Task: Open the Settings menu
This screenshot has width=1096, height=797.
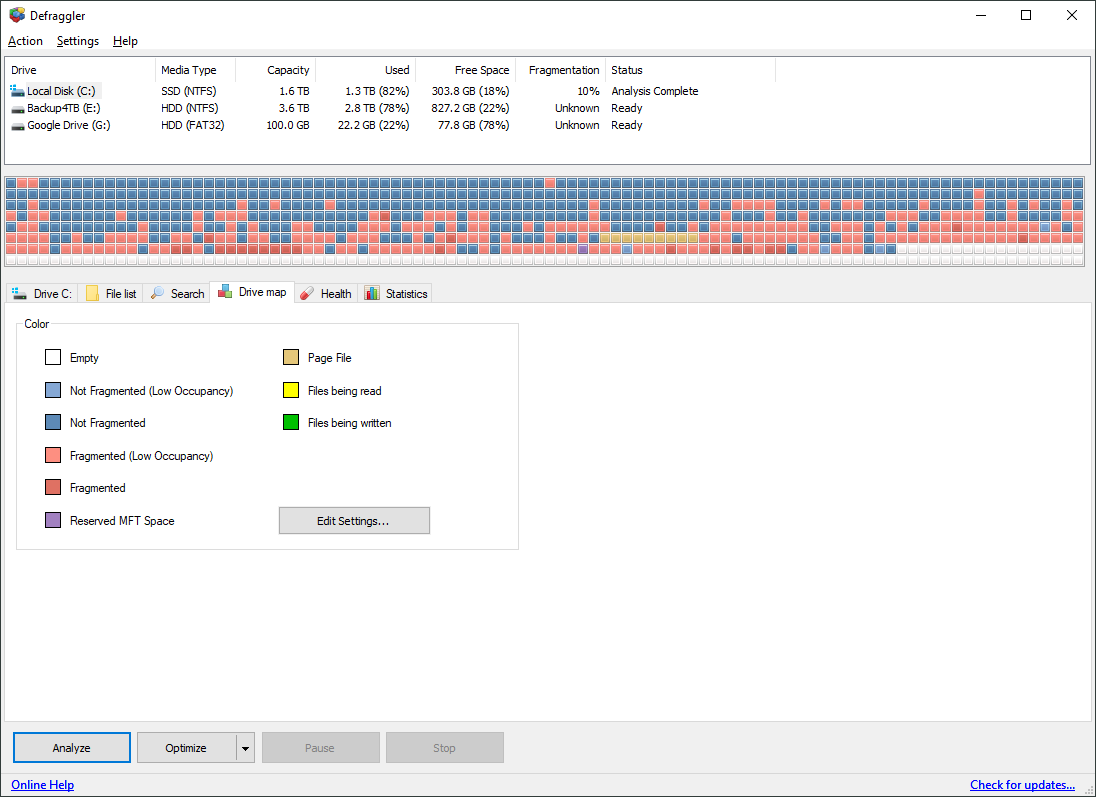Action: [x=78, y=41]
